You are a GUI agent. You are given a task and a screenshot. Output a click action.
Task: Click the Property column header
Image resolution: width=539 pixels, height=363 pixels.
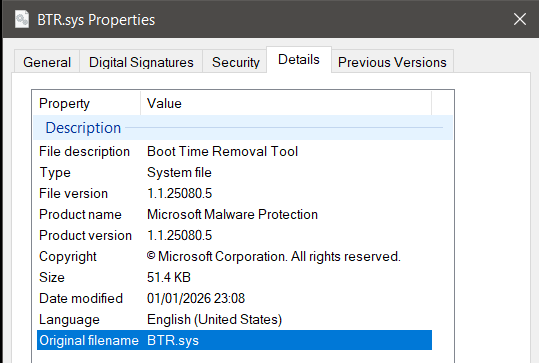pos(86,103)
